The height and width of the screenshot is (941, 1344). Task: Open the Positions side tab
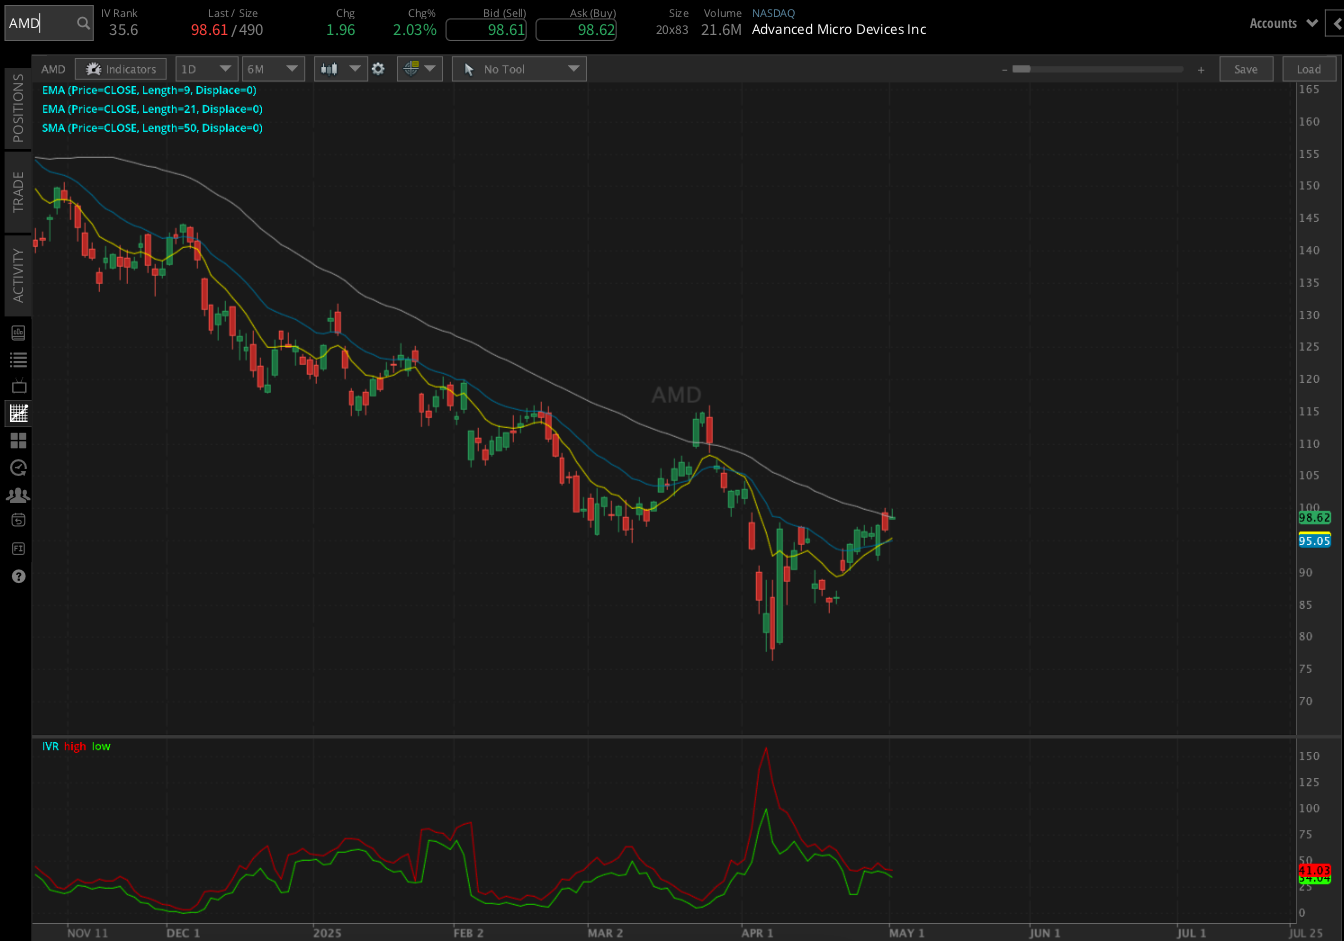click(18, 108)
